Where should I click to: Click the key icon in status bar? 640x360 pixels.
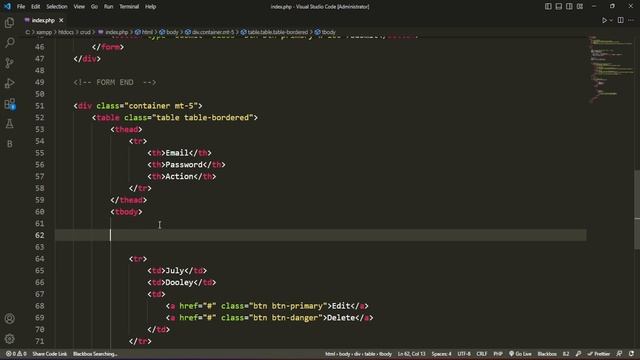(x=578, y=354)
